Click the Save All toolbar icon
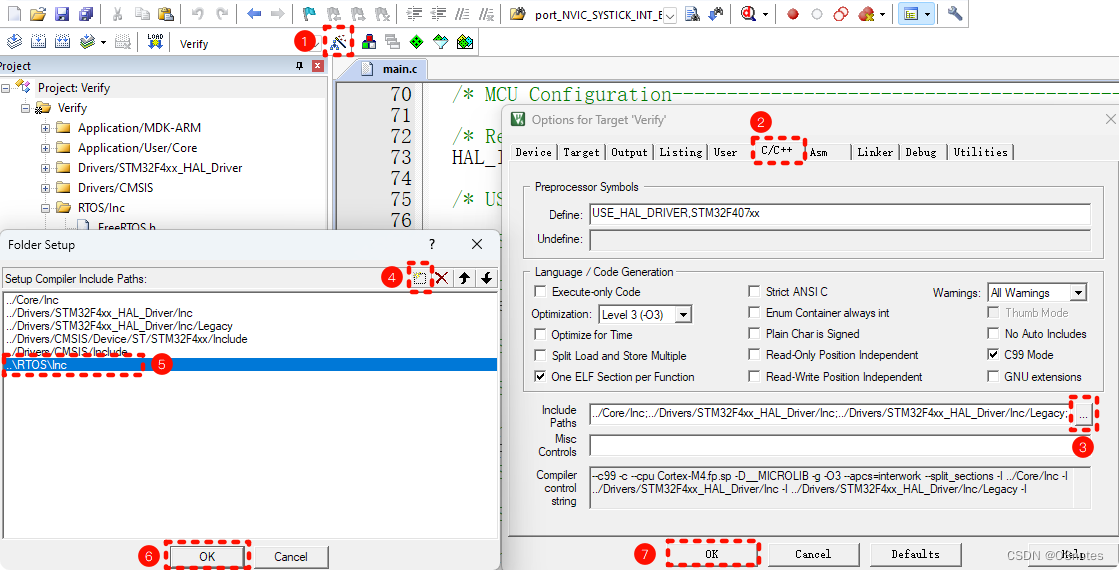Screen dimensions: 1119x570 click(86, 14)
